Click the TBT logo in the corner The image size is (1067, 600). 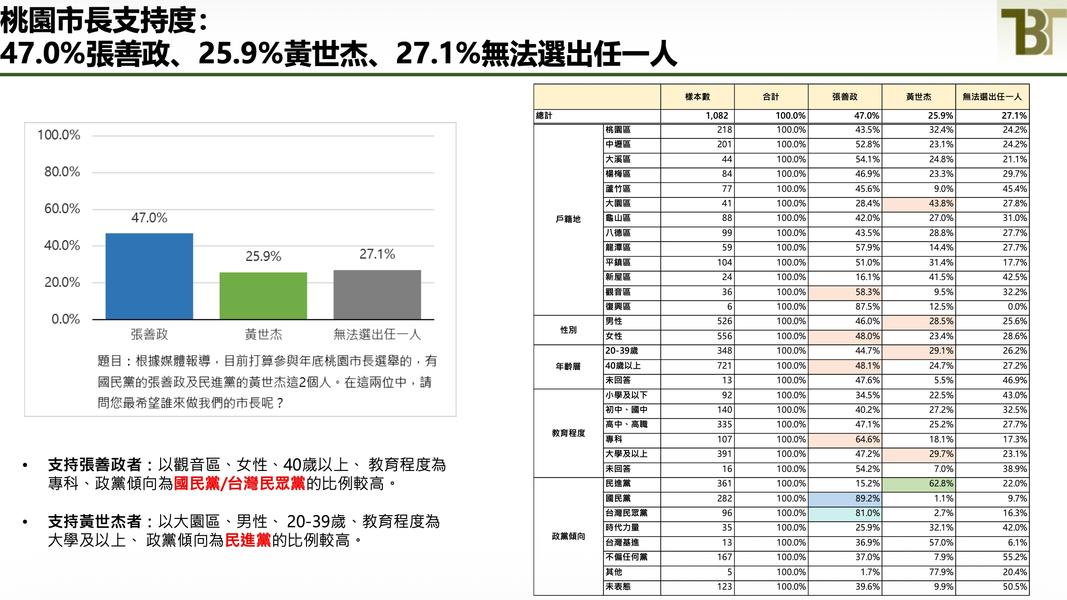(1033, 31)
